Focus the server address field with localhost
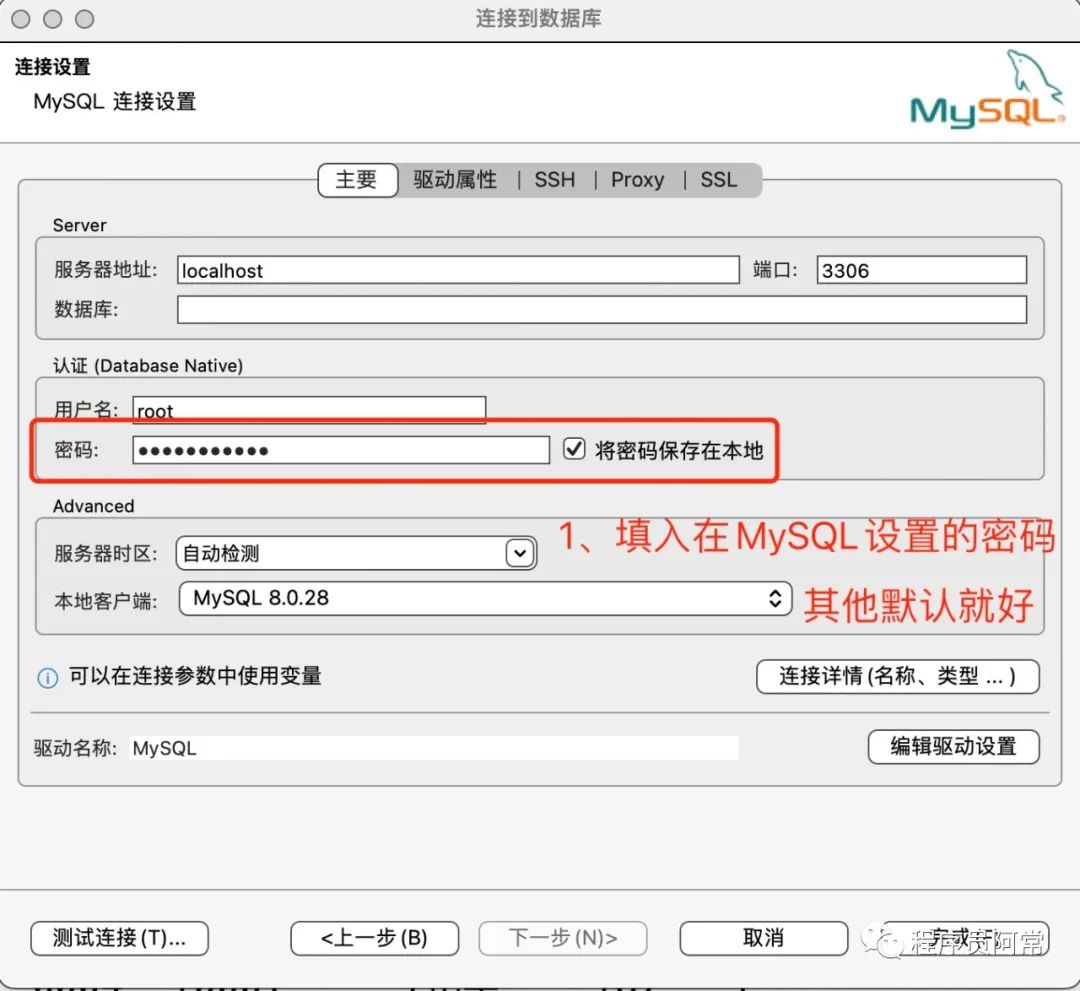 point(458,270)
